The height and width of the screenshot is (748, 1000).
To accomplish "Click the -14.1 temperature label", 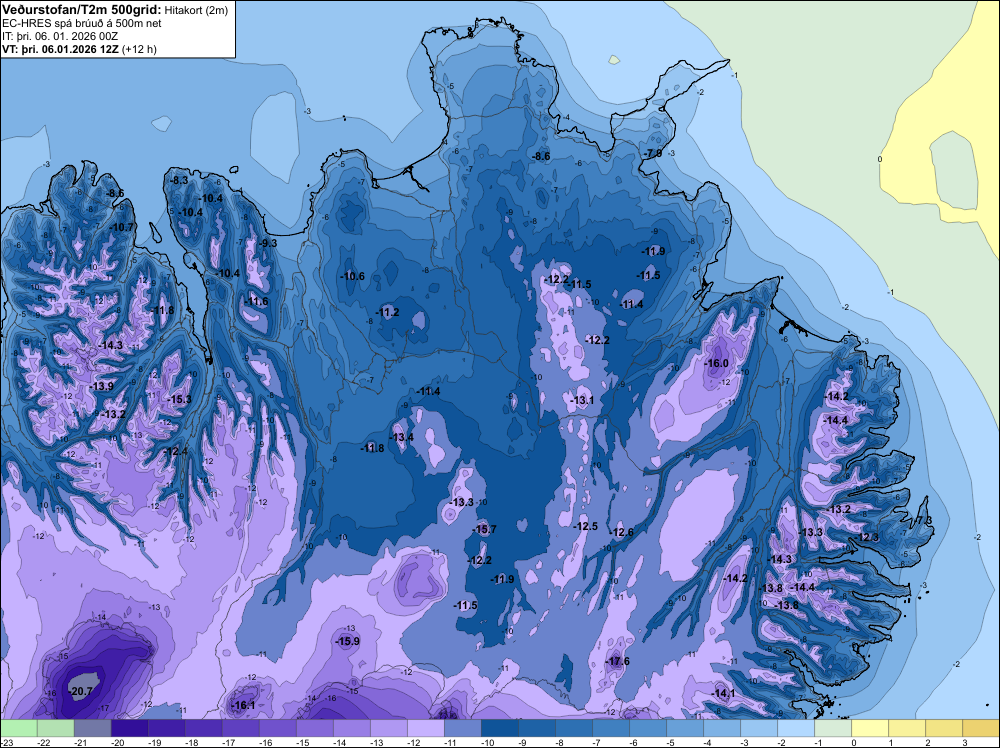I will coord(723,694).
